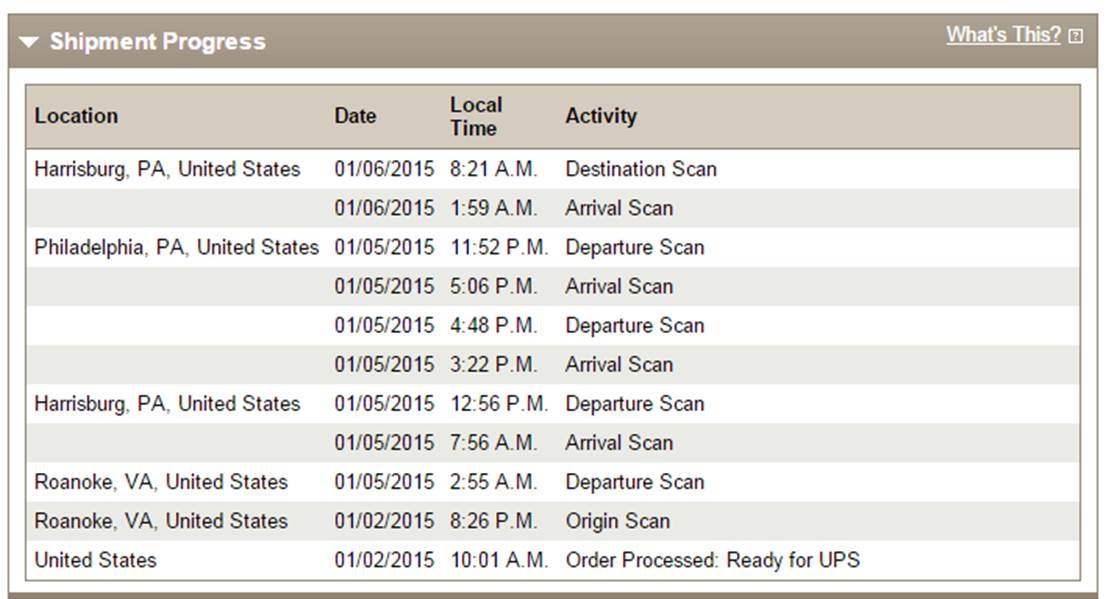Select the 5:06 P.M. Arrival Scan row
Screen dimensions: 1110x599
(553, 286)
